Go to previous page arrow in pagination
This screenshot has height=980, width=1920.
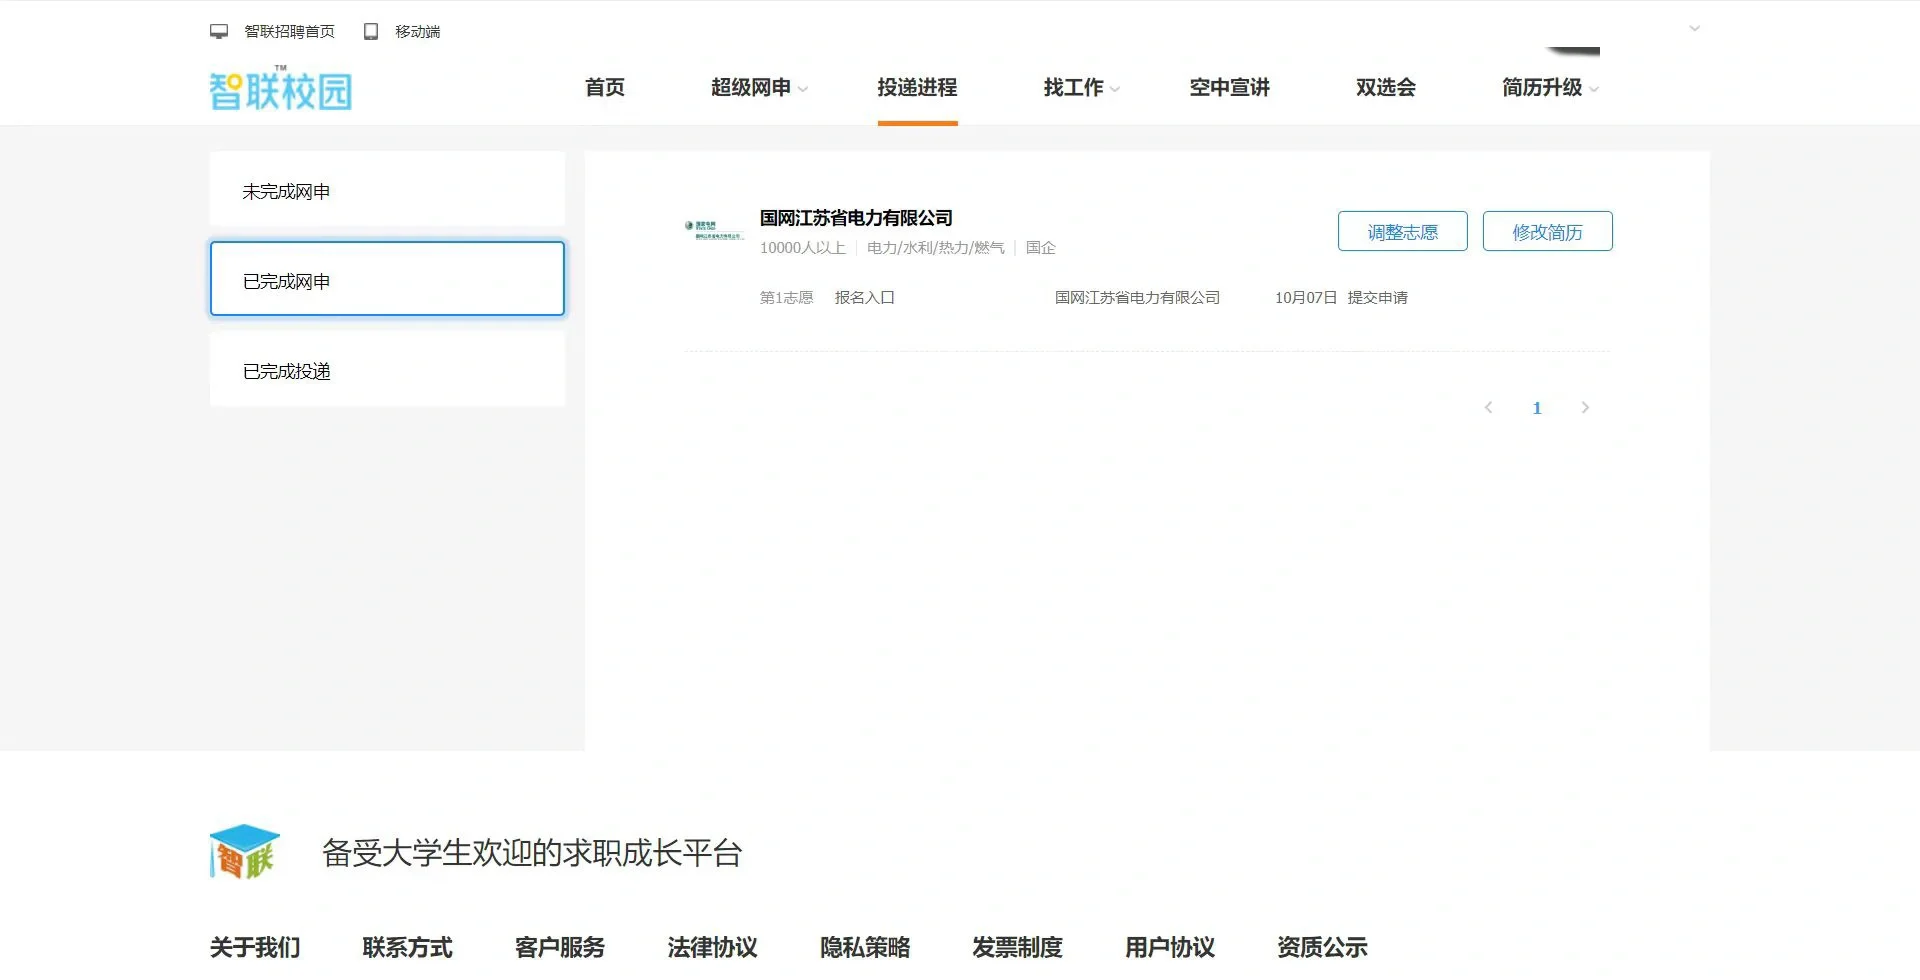tap(1489, 407)
